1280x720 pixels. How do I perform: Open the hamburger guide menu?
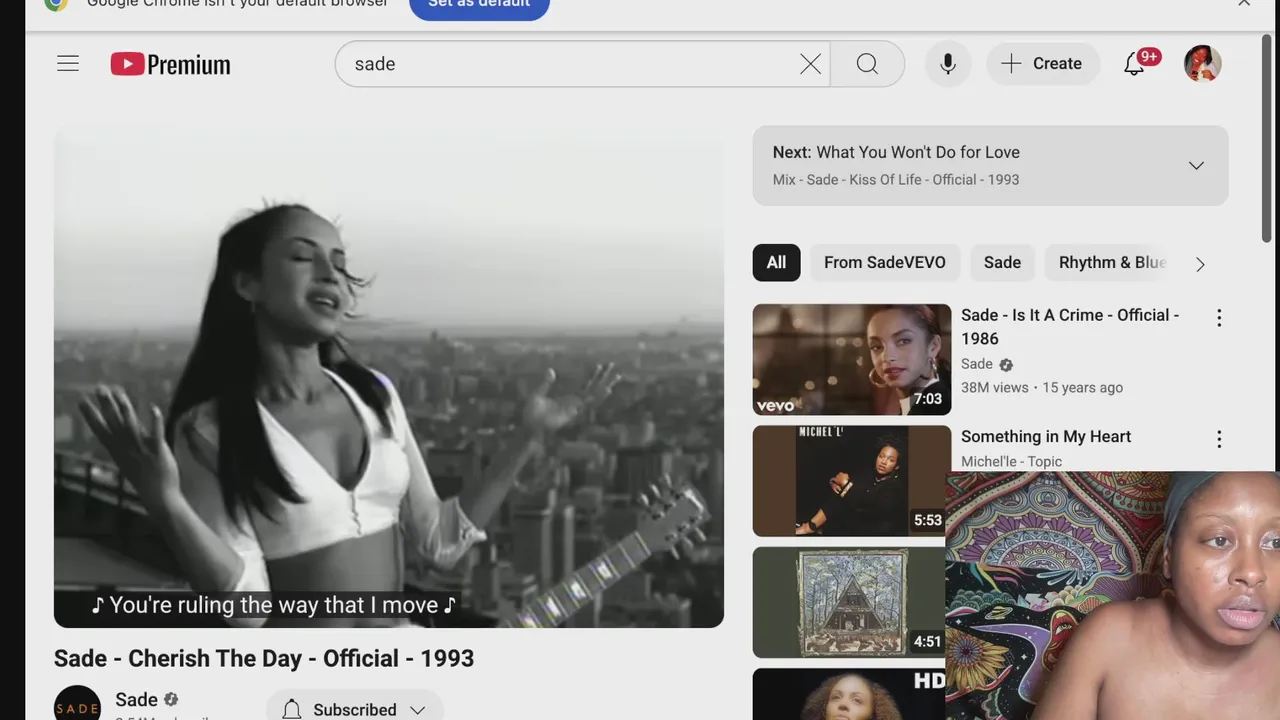pos(68,64)
